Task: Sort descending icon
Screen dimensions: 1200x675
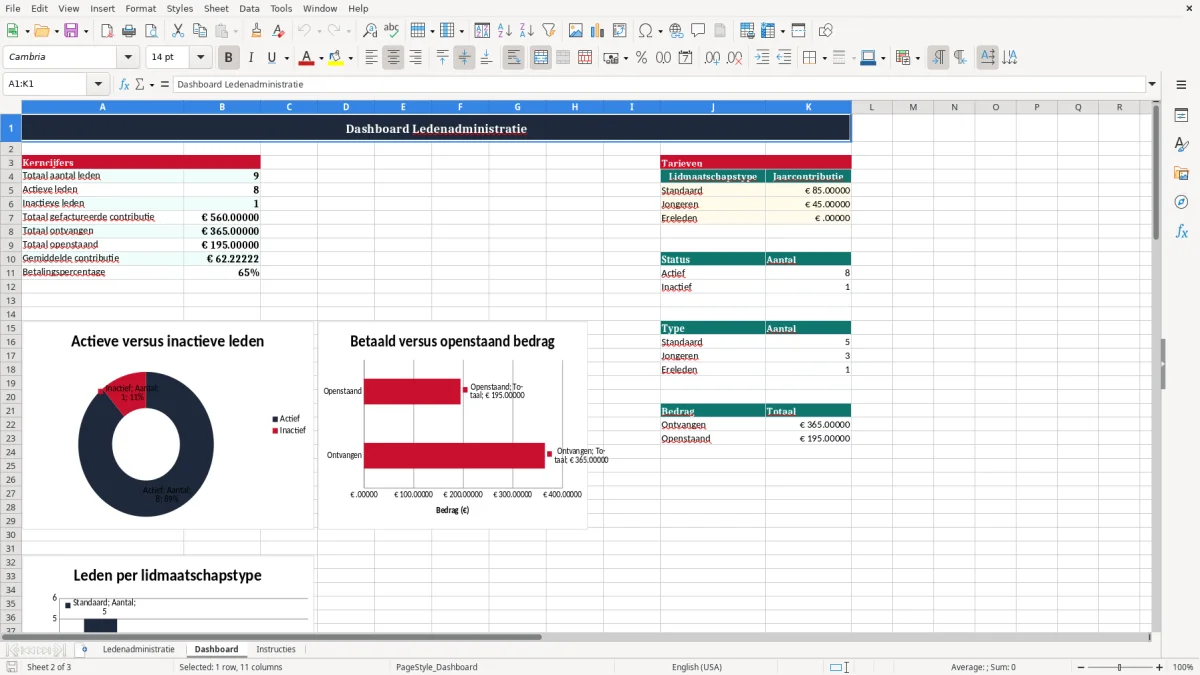Action: point(527,31)
